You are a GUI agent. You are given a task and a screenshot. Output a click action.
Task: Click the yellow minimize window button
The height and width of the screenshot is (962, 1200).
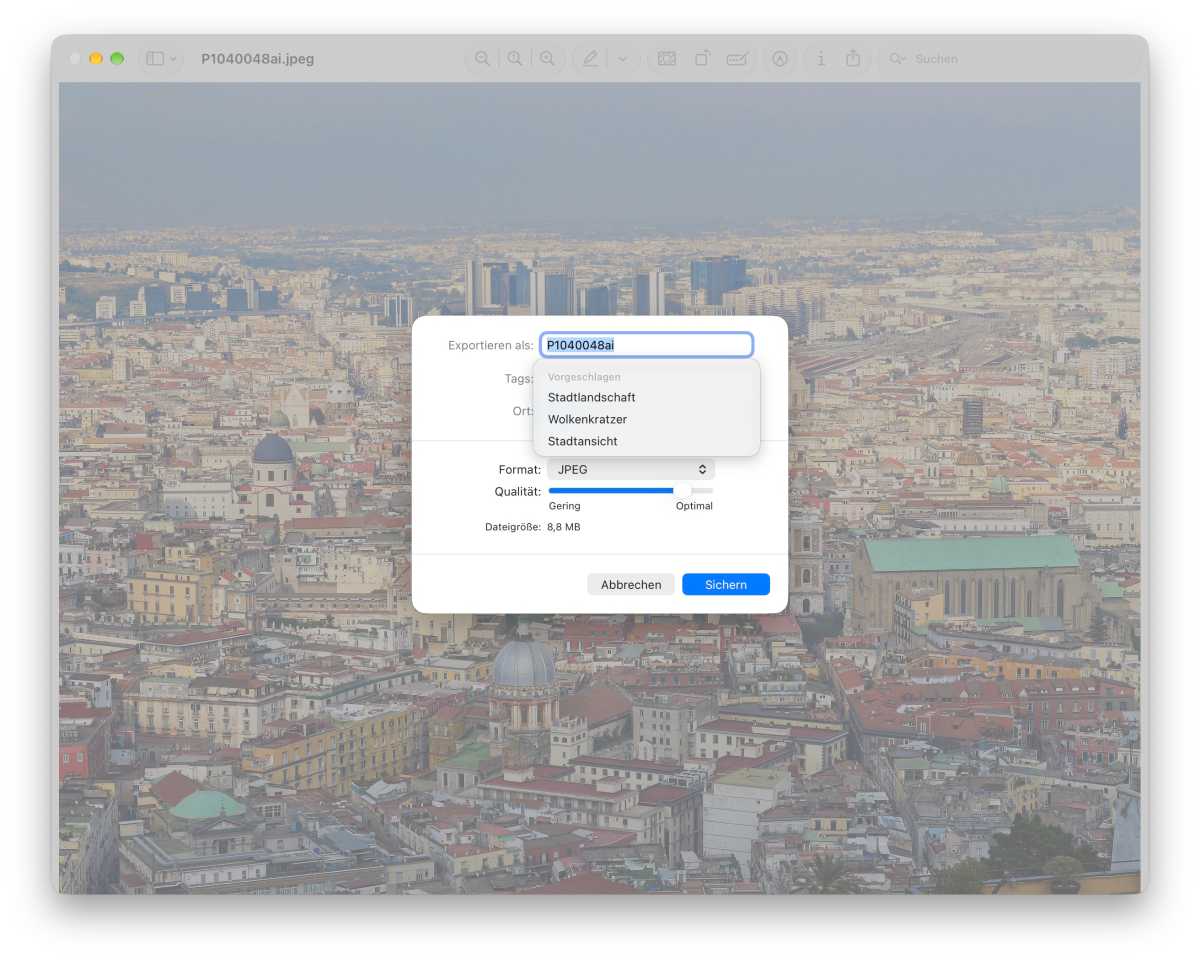click(96, 59)
